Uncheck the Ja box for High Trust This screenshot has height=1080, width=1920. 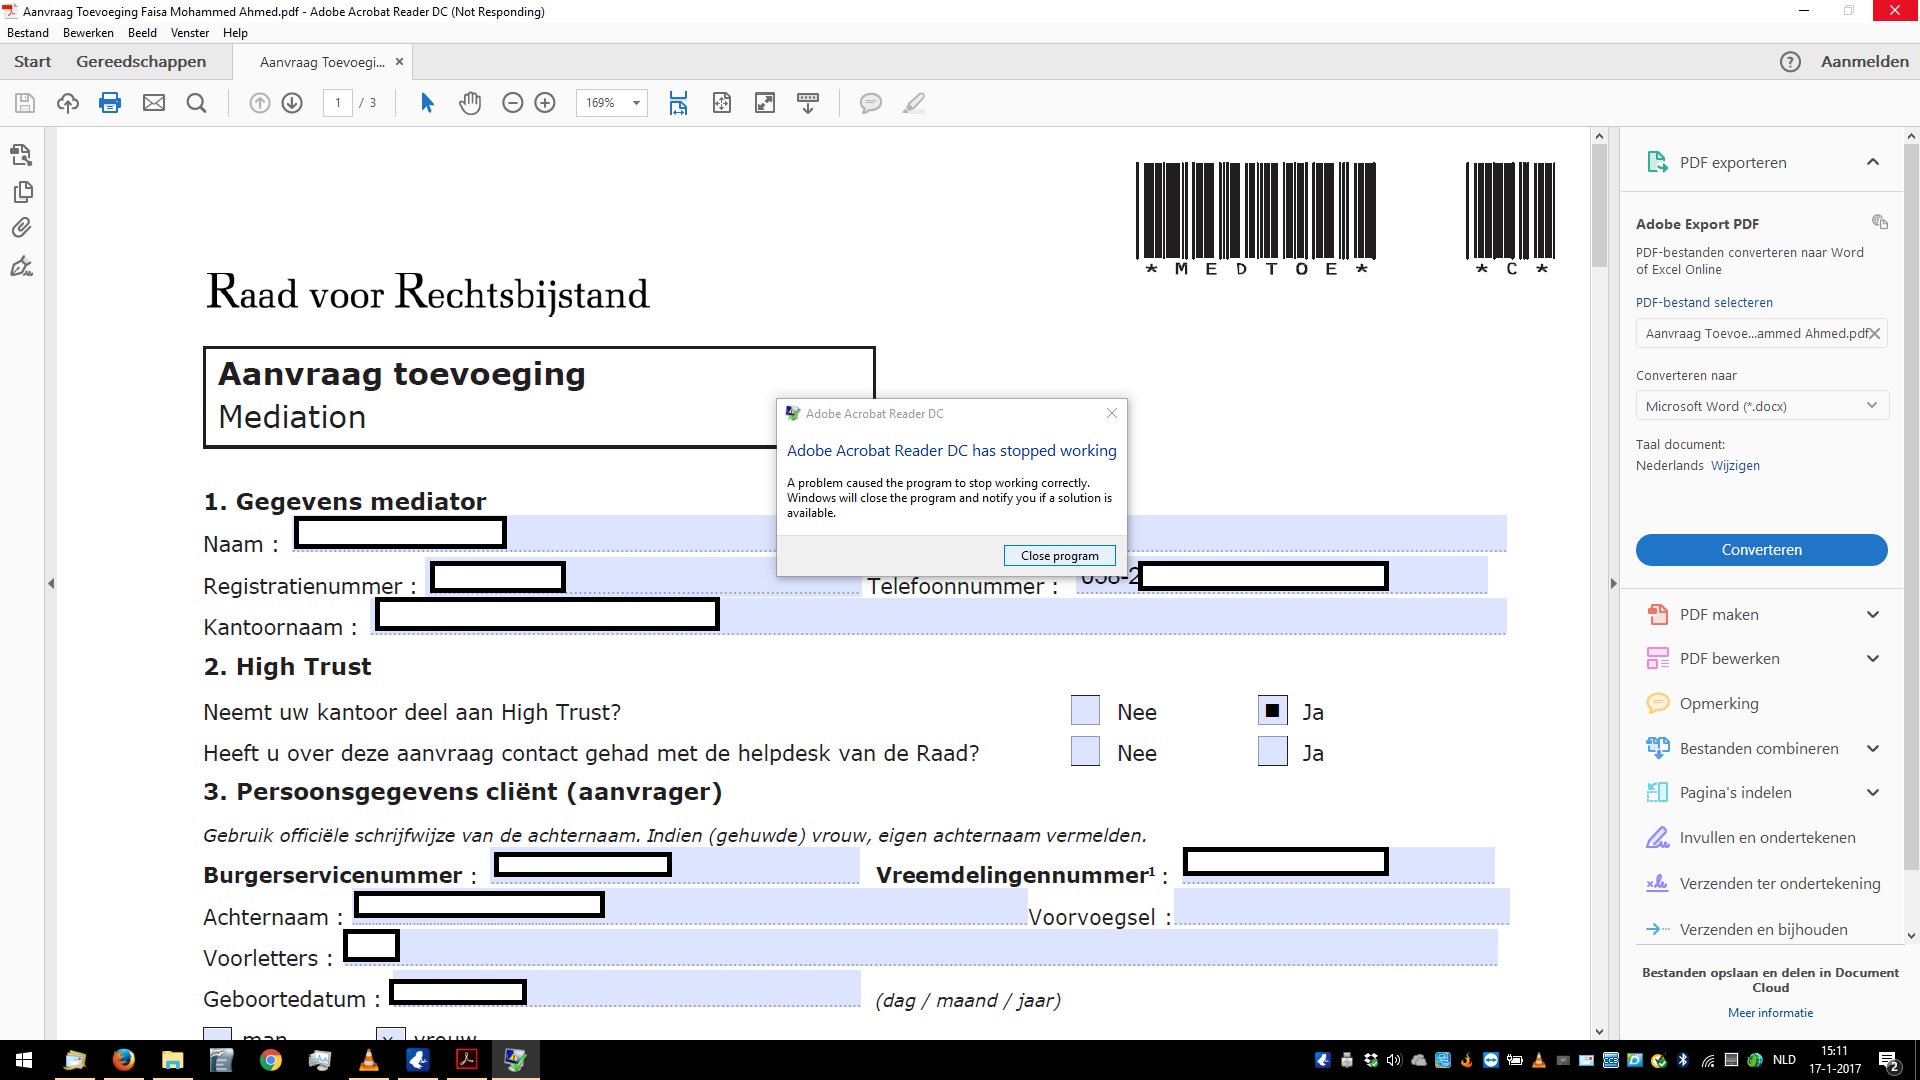(1272, 711)
